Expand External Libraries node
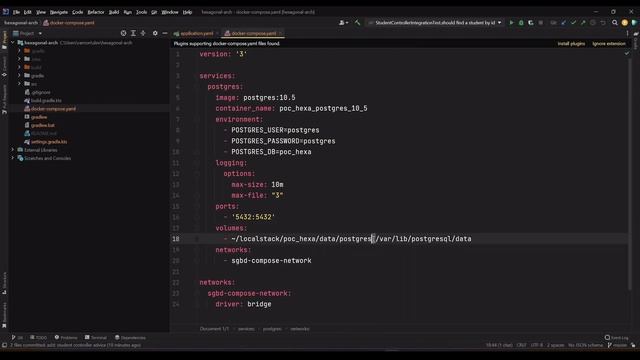The width and height of the screenshot is (640, 360). coord(13,150)
